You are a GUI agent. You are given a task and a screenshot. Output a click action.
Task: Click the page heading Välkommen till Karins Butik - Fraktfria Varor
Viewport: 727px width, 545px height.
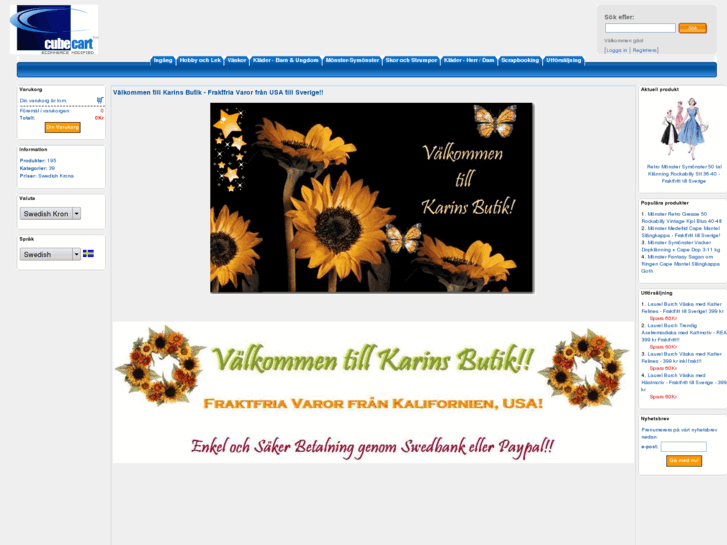tap(218, 93)
